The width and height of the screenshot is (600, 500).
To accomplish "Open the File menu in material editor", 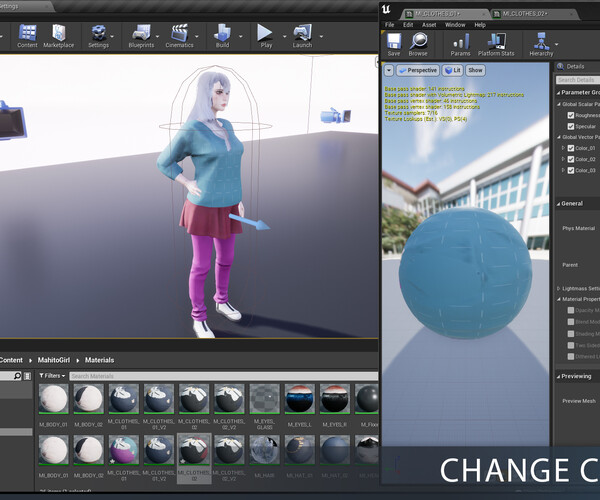I will point(390,25).
